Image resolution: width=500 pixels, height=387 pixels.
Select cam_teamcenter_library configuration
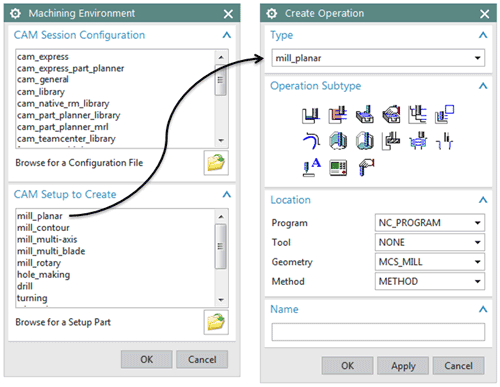[66, 139]
